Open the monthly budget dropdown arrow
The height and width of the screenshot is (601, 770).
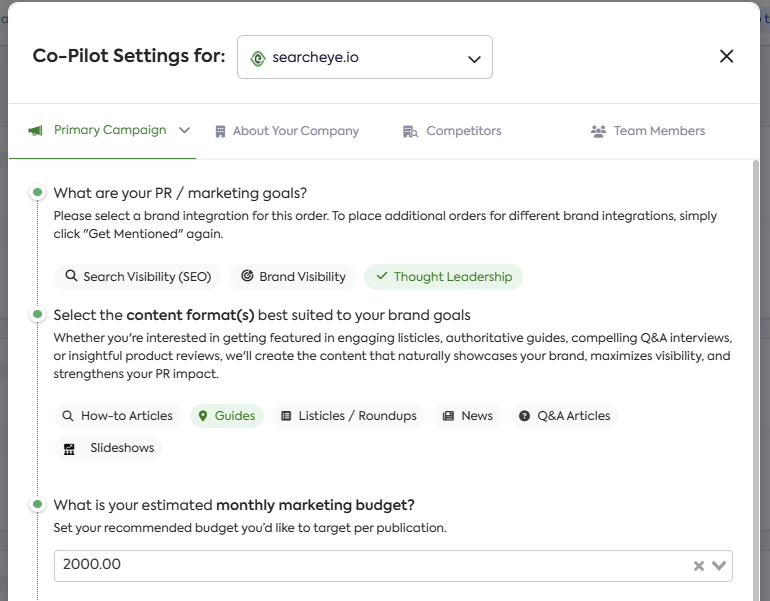pyautogui.click(x=719, y=566)
